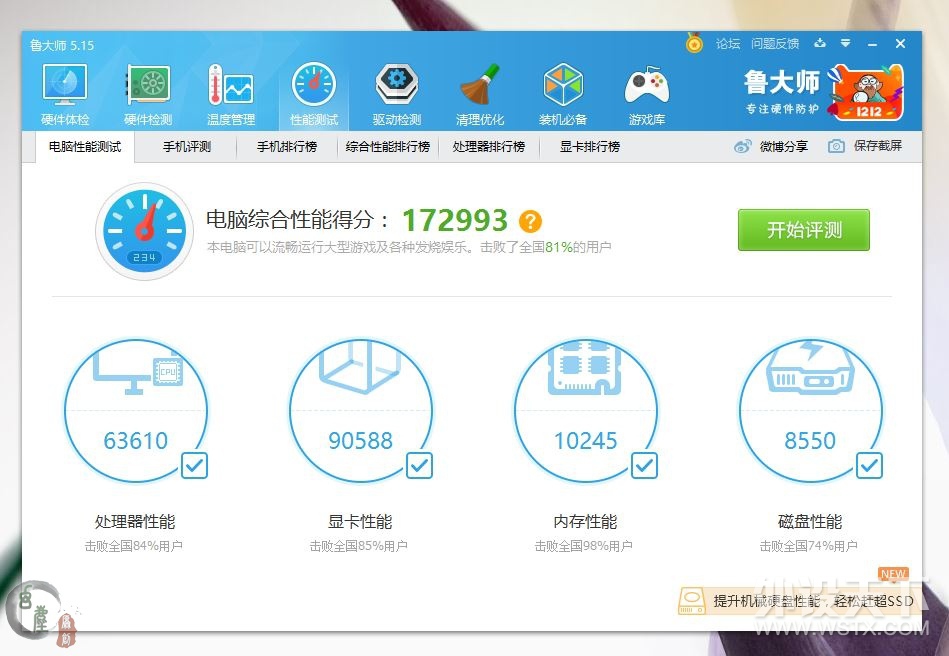This screenshot has height=656, width=949.
Task: Click the 显卡性能 label
Action: (x=360, y=522)
